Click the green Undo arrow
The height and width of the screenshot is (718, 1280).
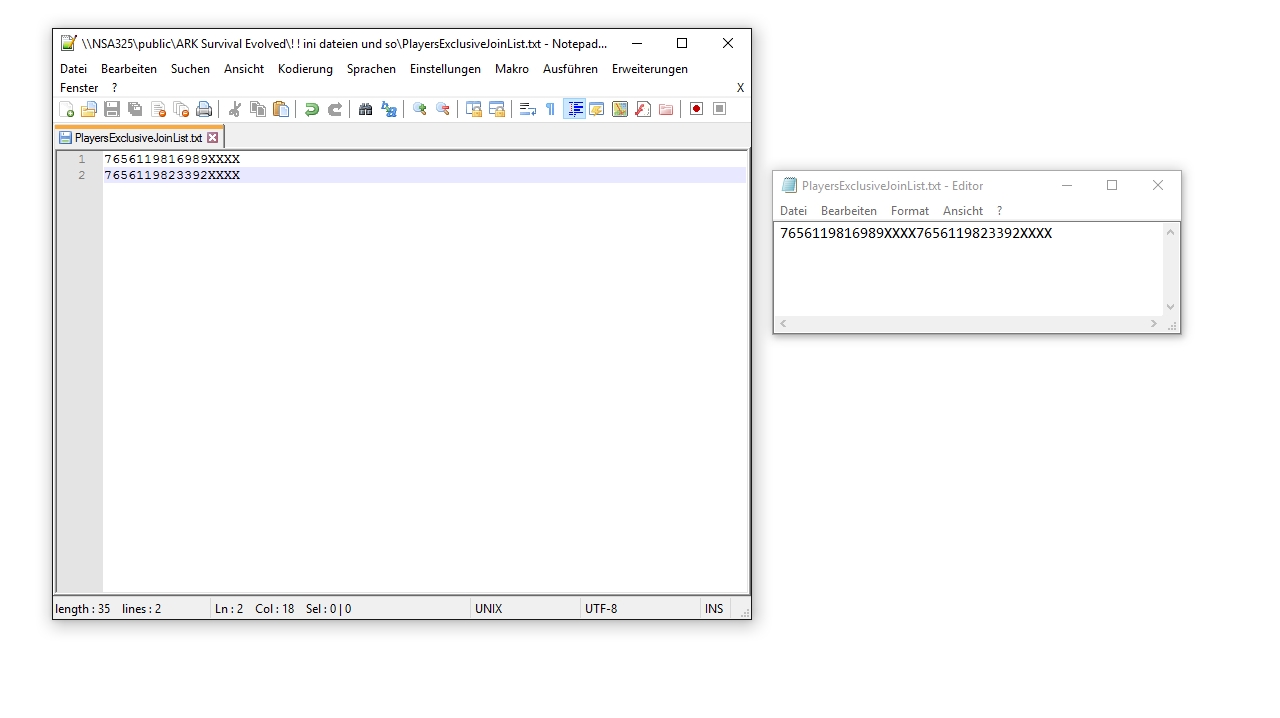pos(312,109)
